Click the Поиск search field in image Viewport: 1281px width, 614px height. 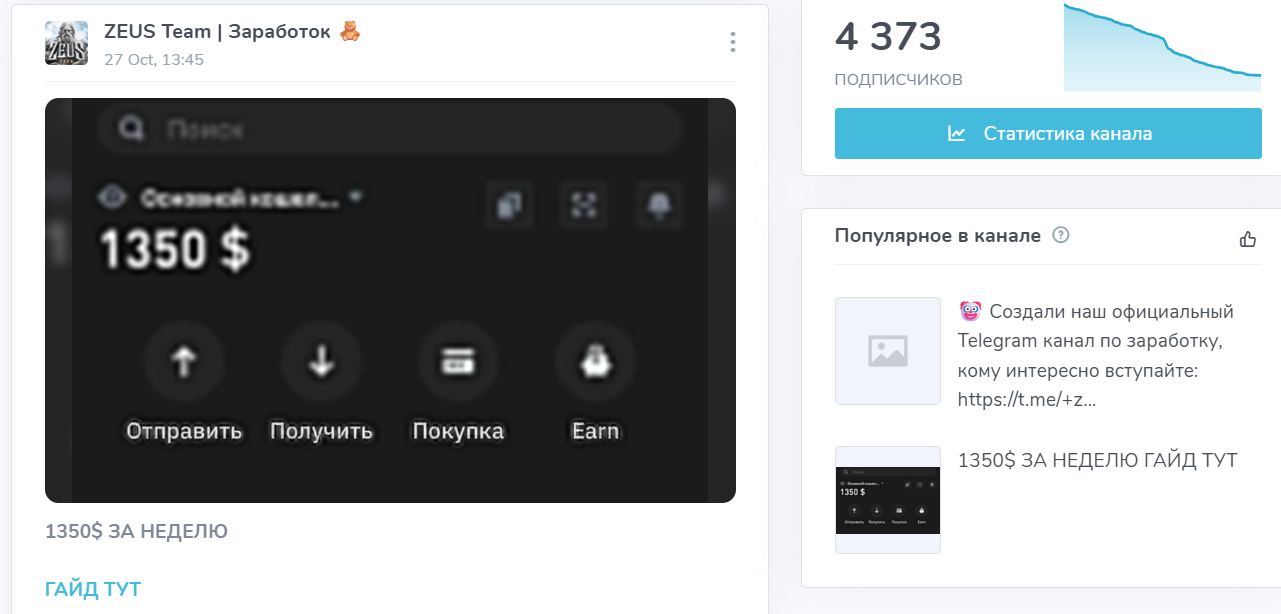pyautogui.click(x=390, y=129)
